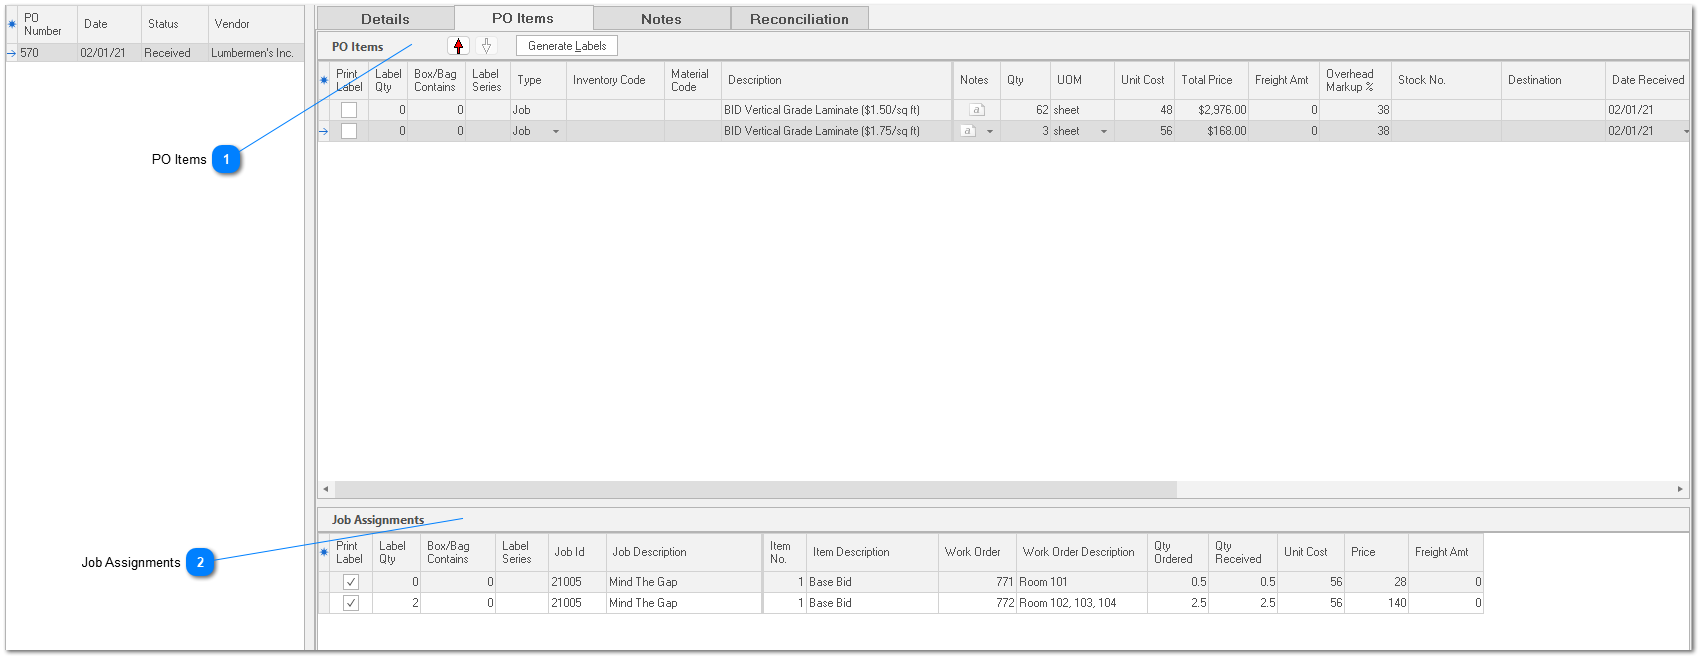Open the Date Received dropdown in the selected row
This screenshot has width=1706, height=659.
[x=1685, y=132]
